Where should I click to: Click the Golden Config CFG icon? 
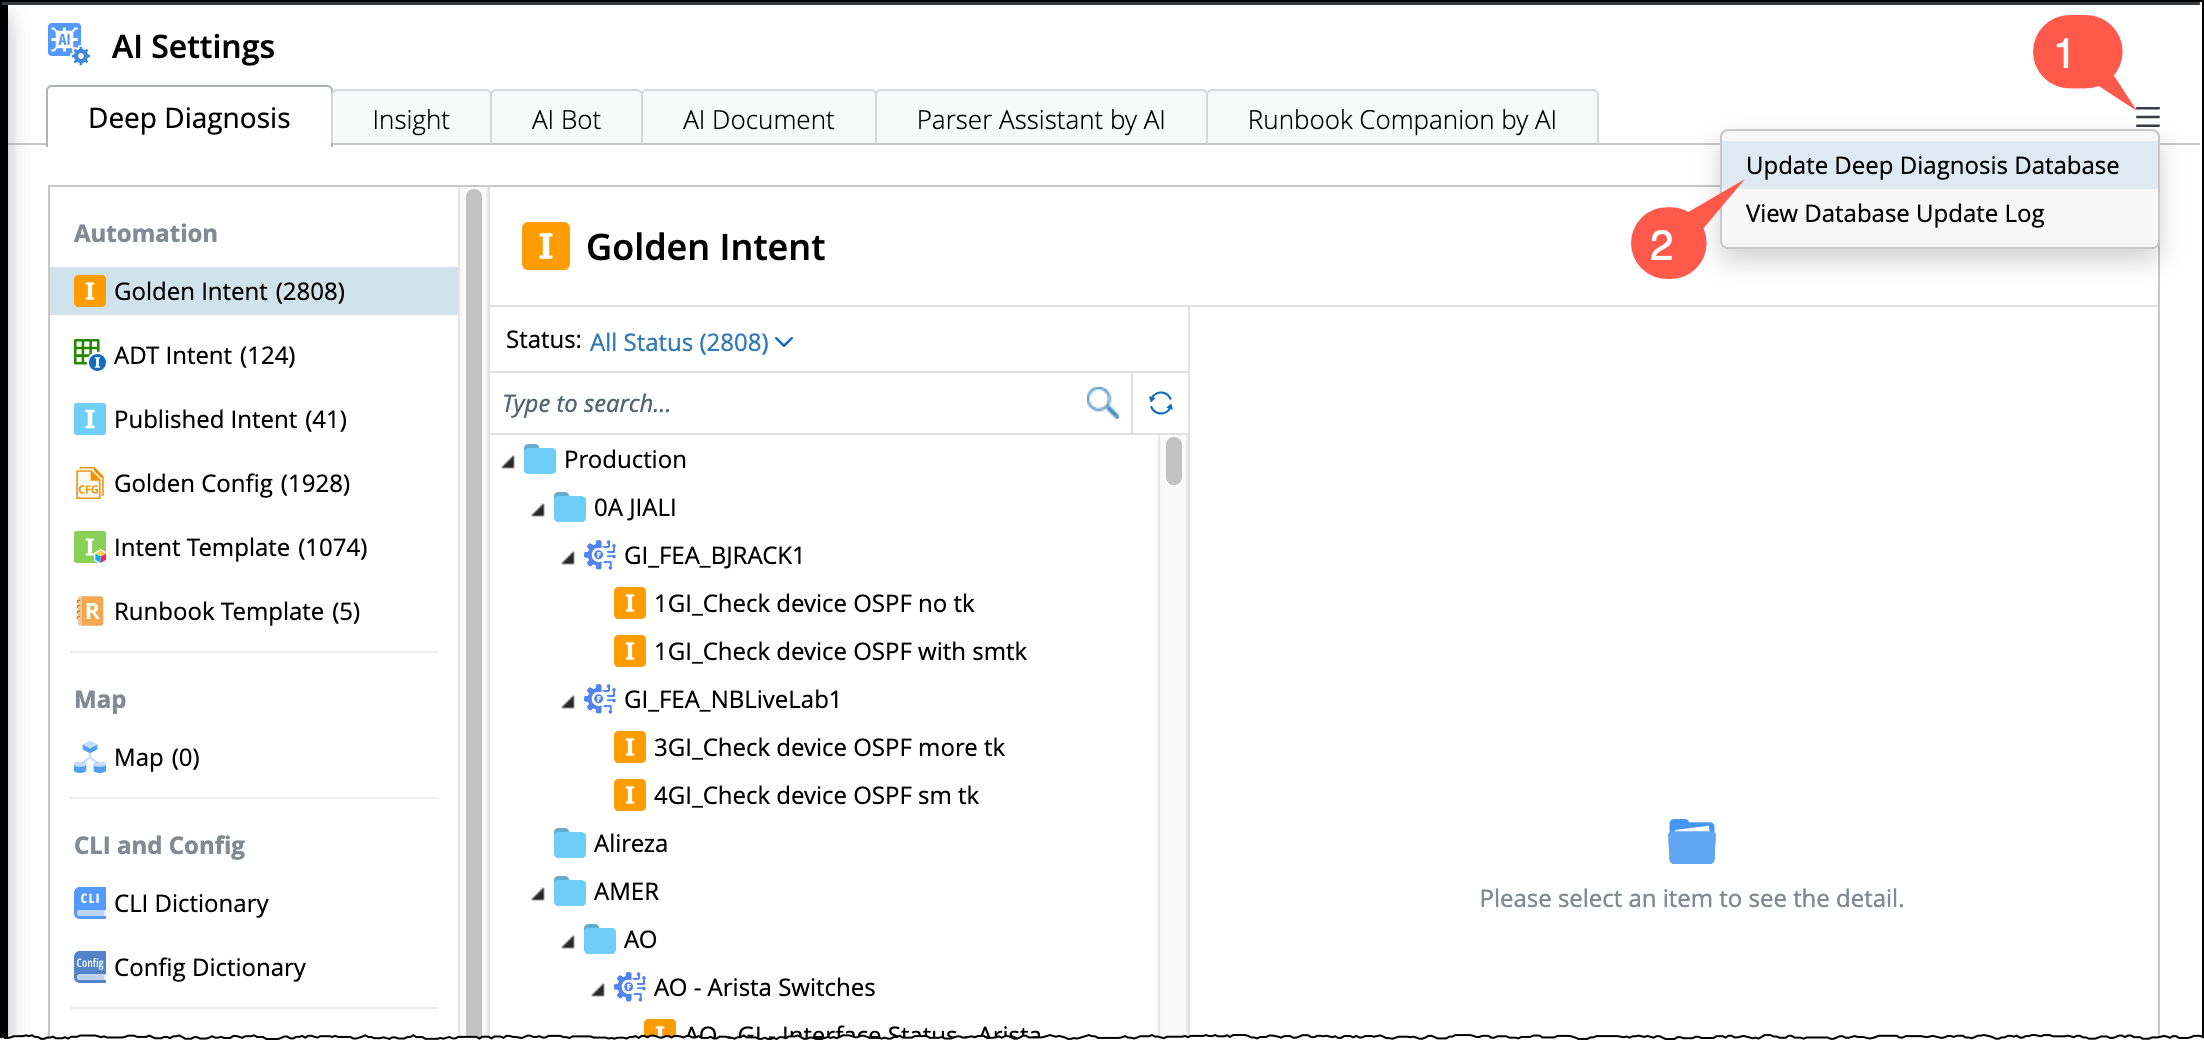pyautogui.click(x=89, y=483)
